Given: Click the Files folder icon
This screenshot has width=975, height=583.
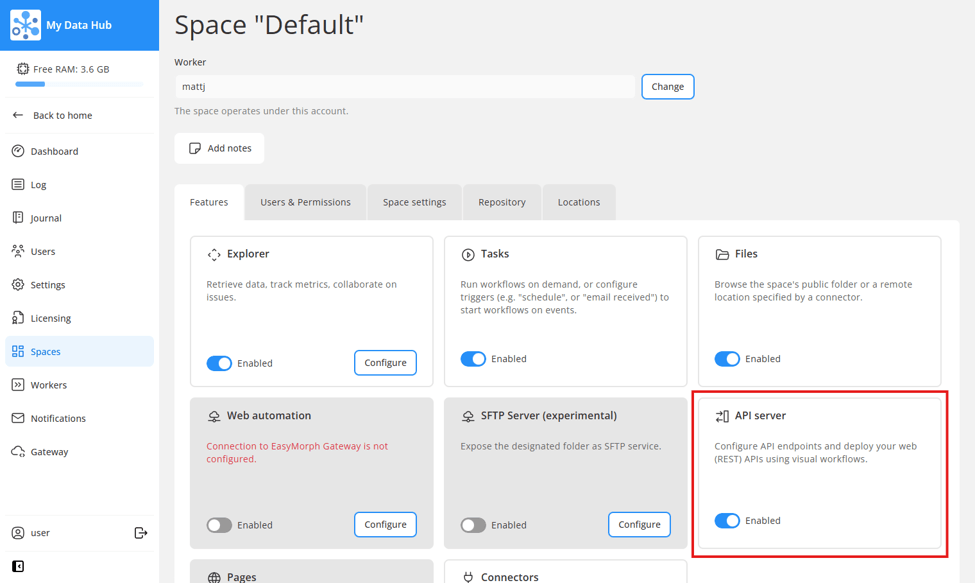Looking at the screenshot, I should tap(722, 254).
